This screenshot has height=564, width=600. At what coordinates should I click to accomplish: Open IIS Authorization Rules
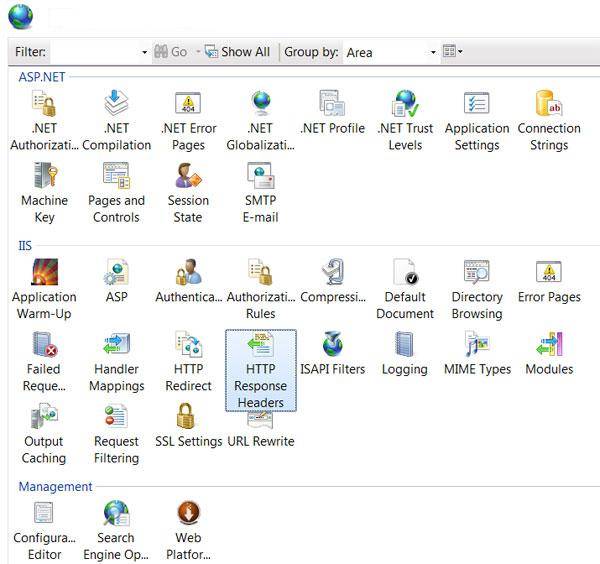261,289
